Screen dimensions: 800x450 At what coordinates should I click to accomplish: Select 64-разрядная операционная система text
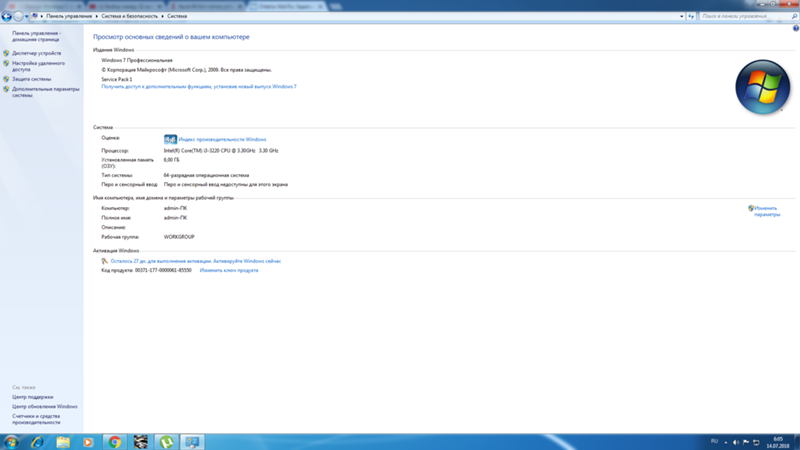point(206,176)
